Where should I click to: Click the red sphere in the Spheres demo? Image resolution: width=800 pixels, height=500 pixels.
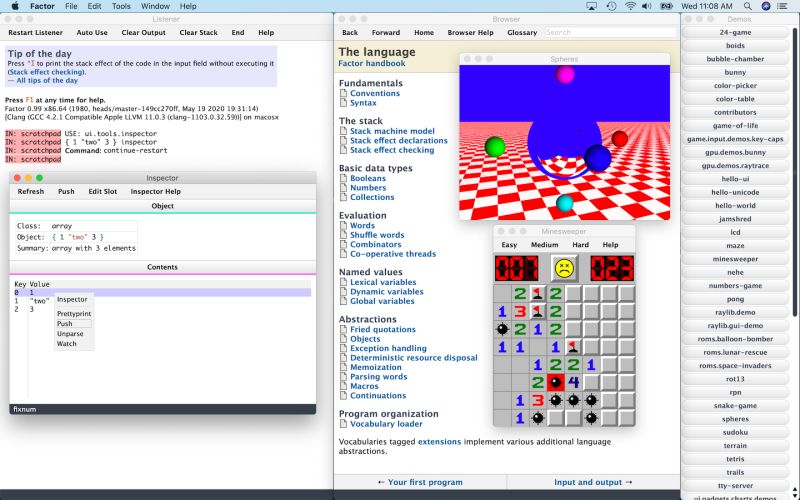[x=619, y=139]
